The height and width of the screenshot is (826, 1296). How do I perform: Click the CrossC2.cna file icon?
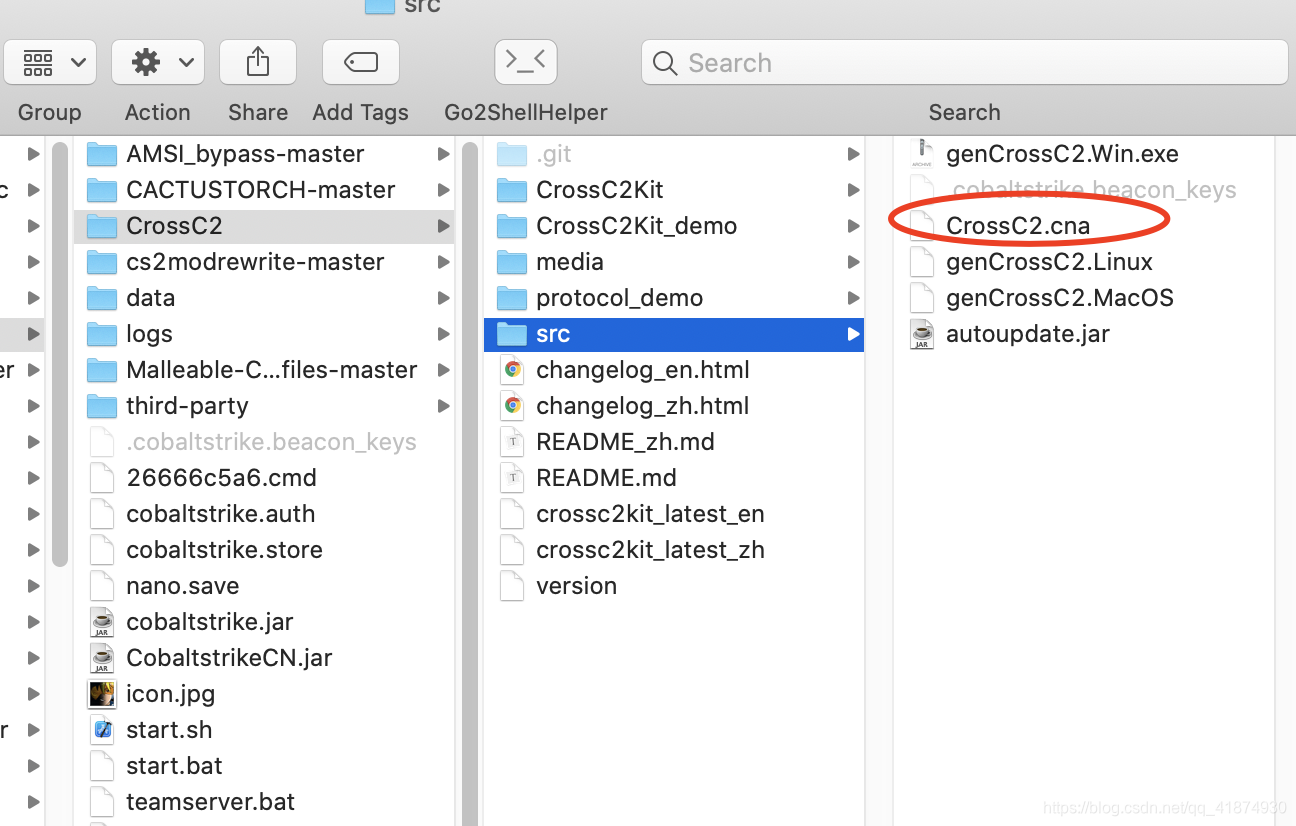point(922,226)
